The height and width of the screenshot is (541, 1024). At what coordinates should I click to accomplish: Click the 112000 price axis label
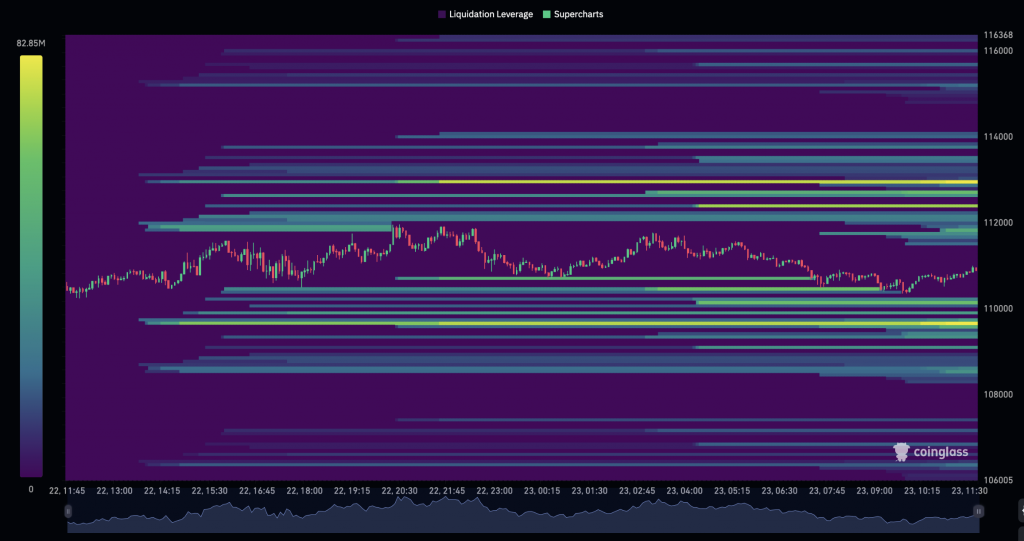(999, 222)
